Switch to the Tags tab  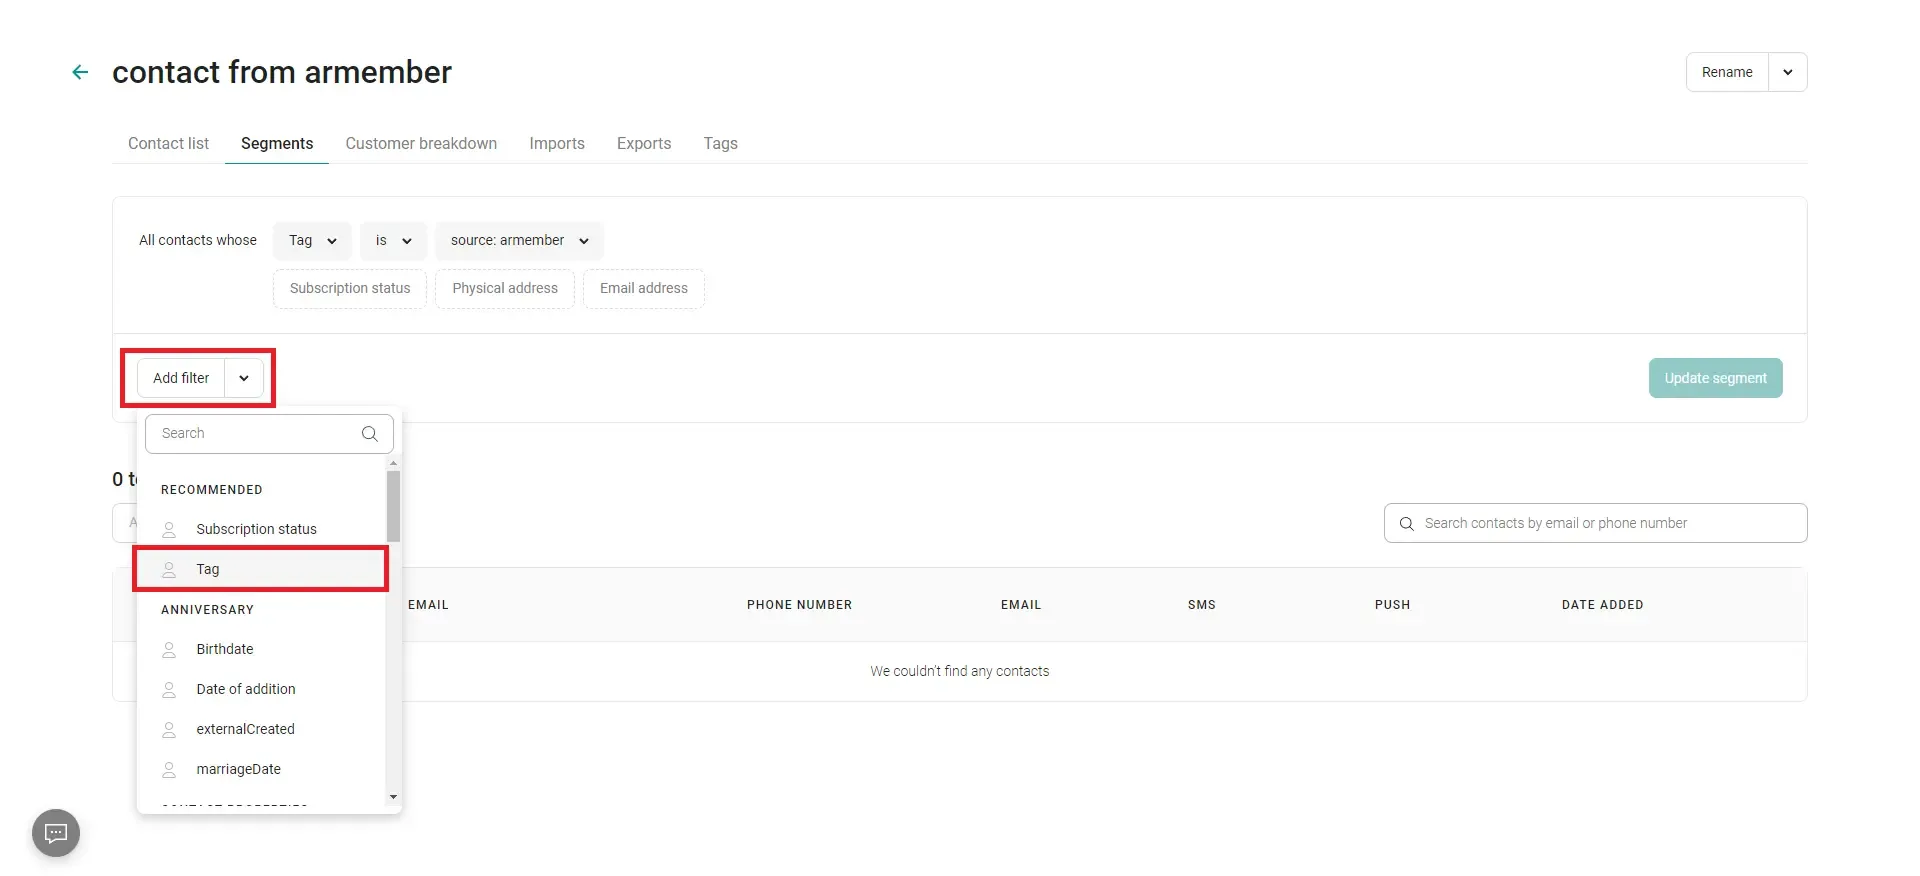click(x=720, y=143)
